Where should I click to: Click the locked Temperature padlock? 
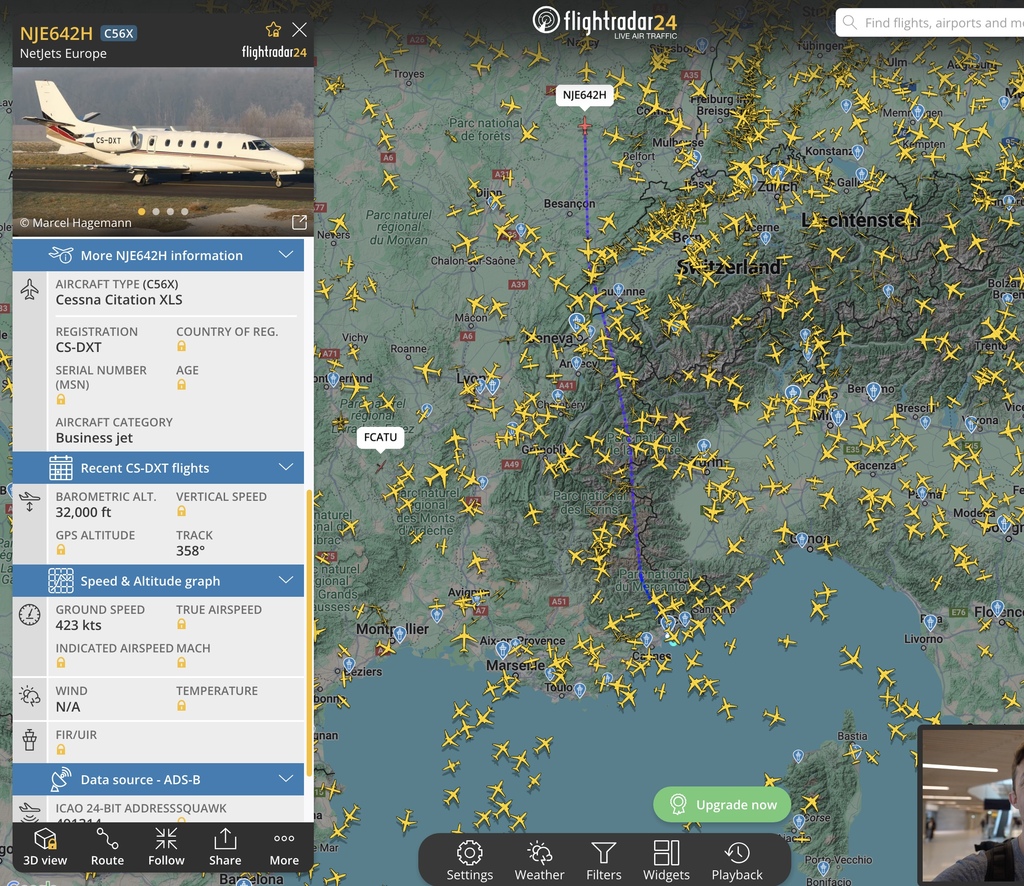[182, 706]
